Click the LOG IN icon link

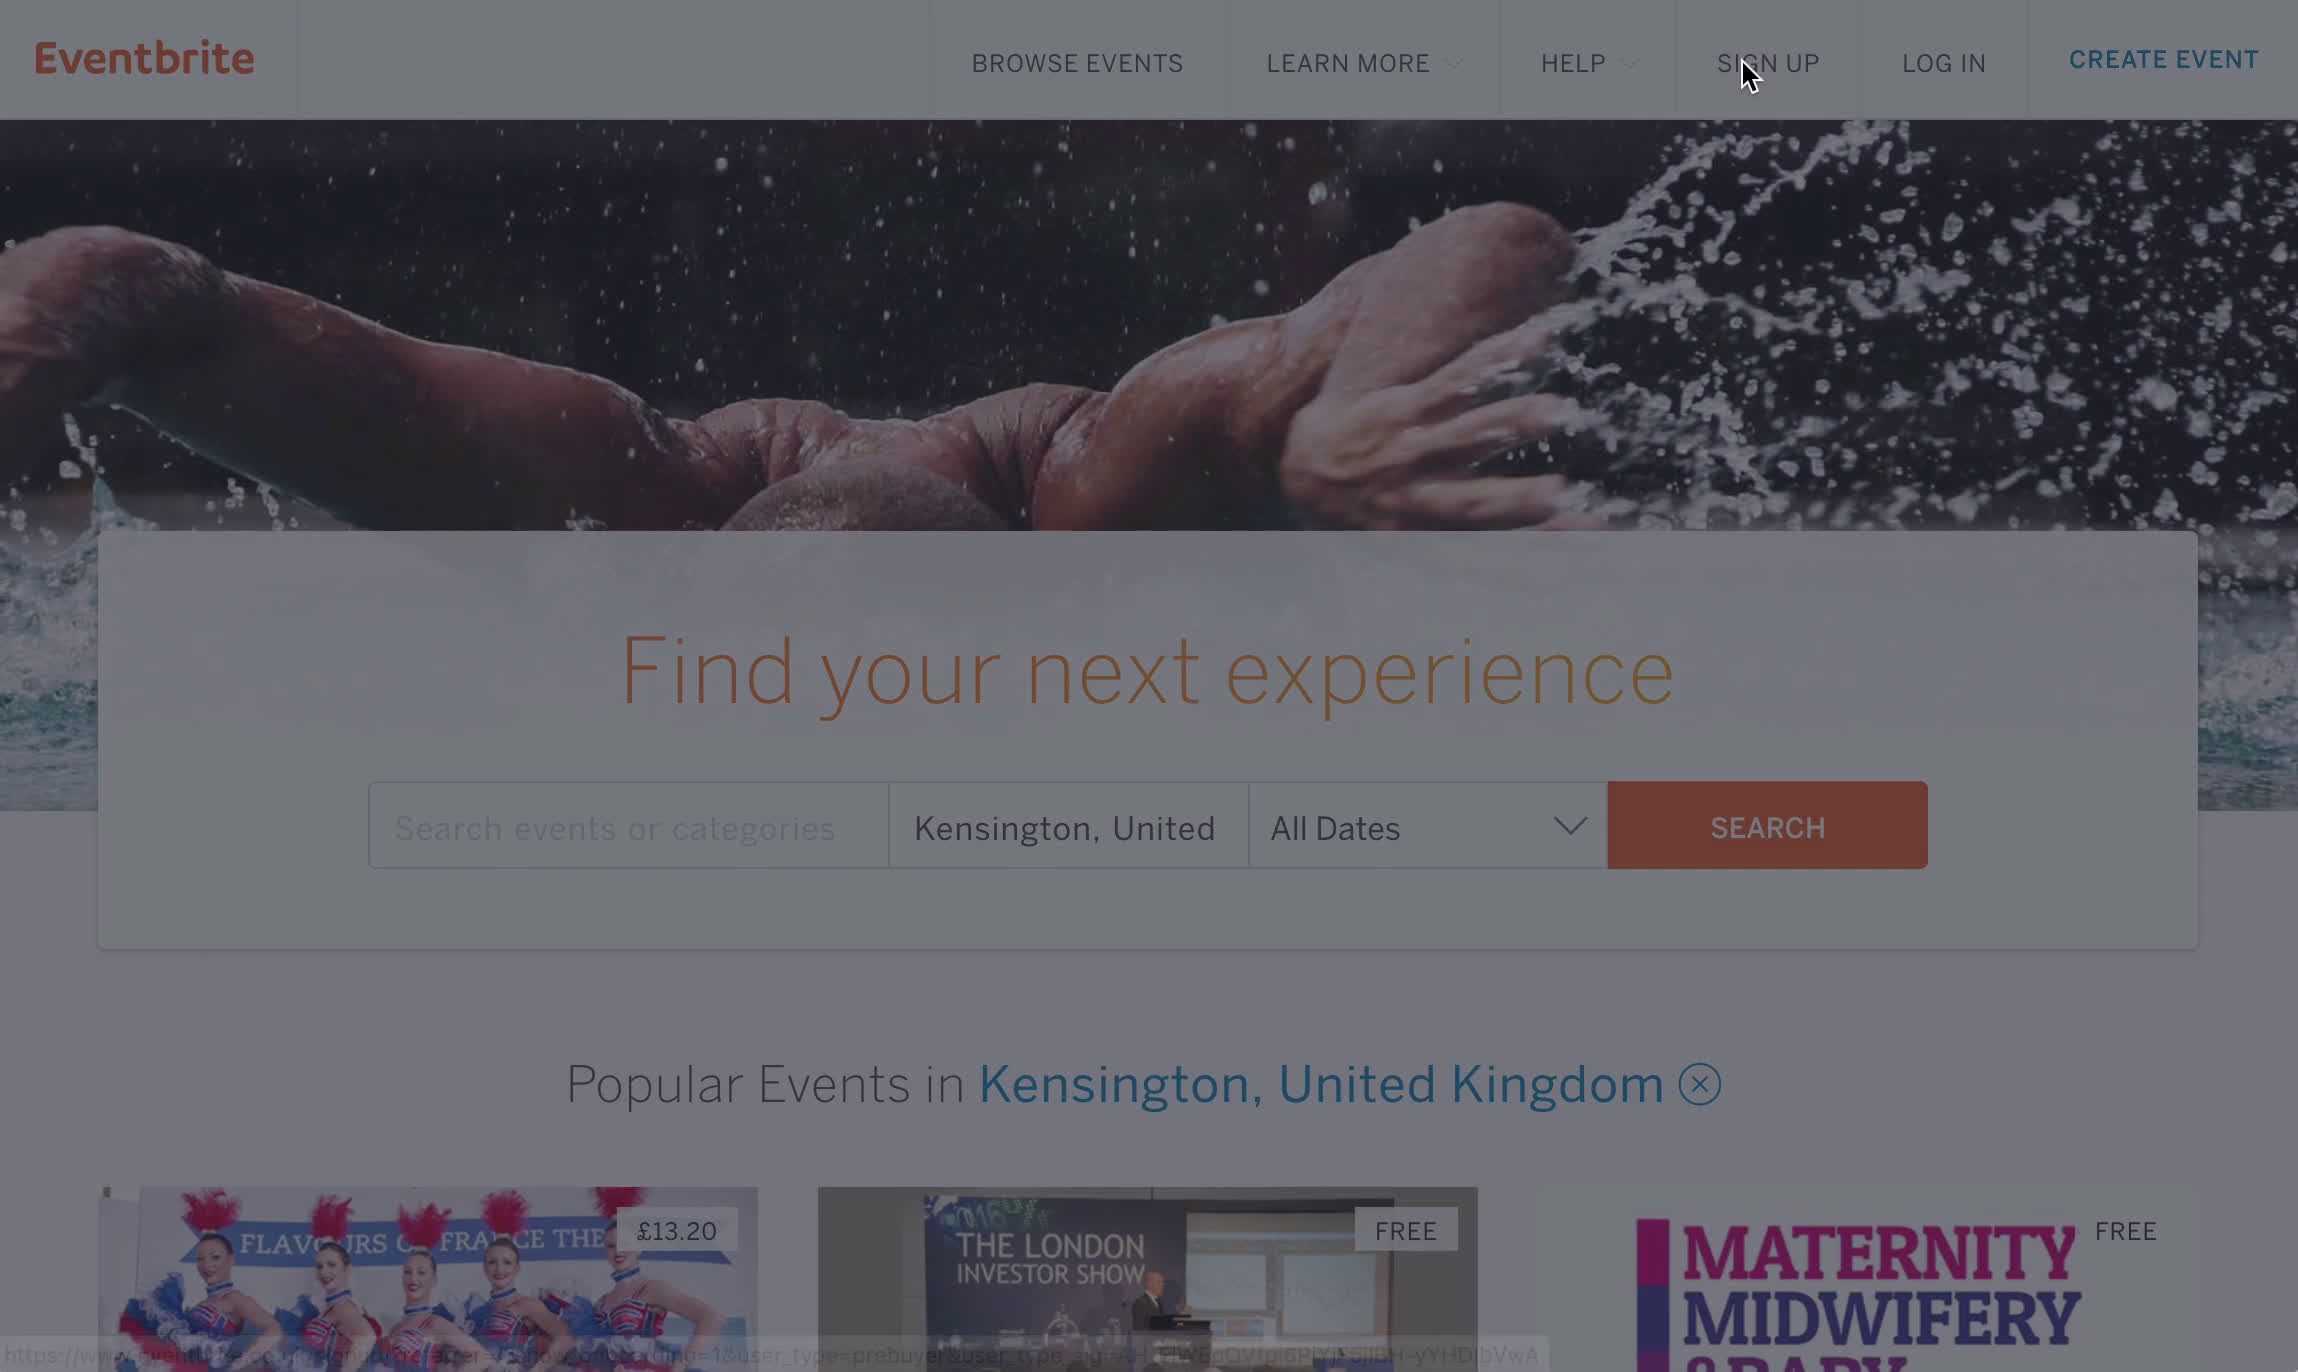(x=1944, y=64)
